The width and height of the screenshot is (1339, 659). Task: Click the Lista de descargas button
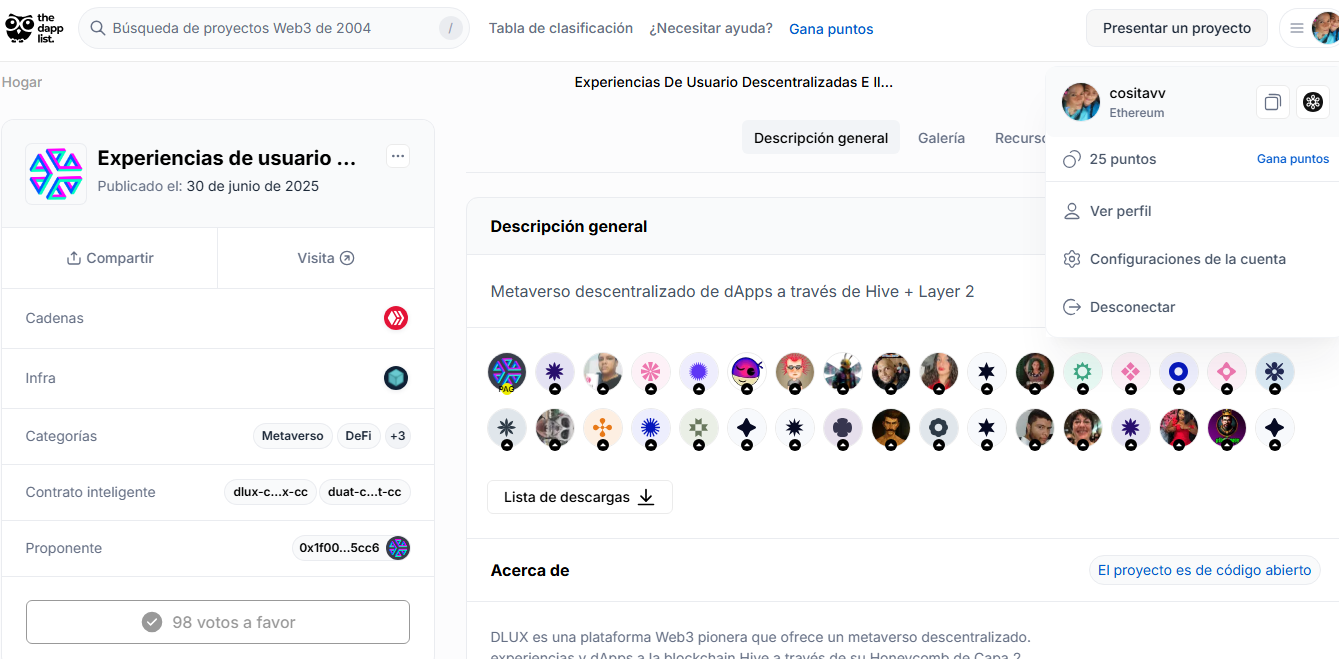click(580, 497)
